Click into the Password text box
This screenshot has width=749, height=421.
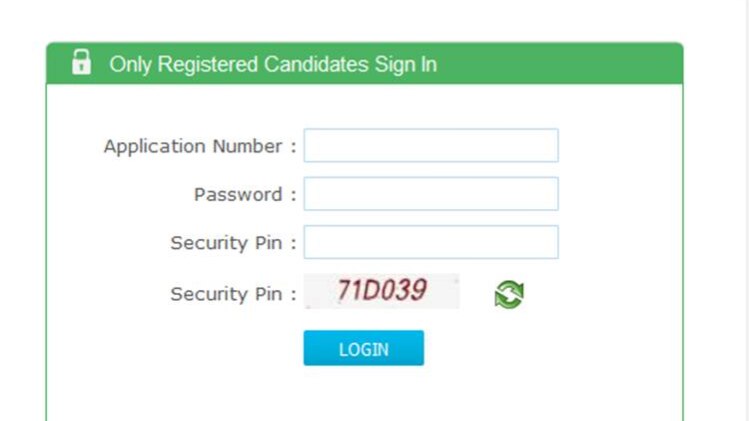point(430,194)
